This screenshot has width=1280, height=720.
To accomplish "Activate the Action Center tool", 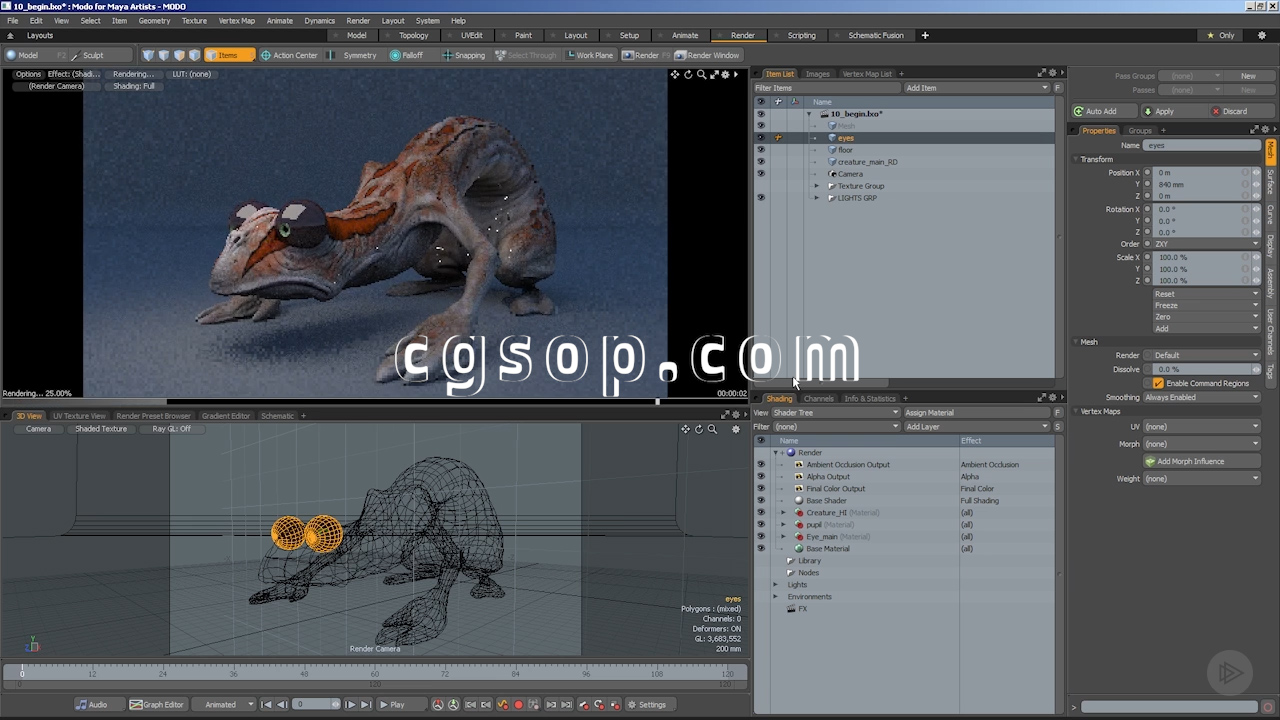I will 289,55.
